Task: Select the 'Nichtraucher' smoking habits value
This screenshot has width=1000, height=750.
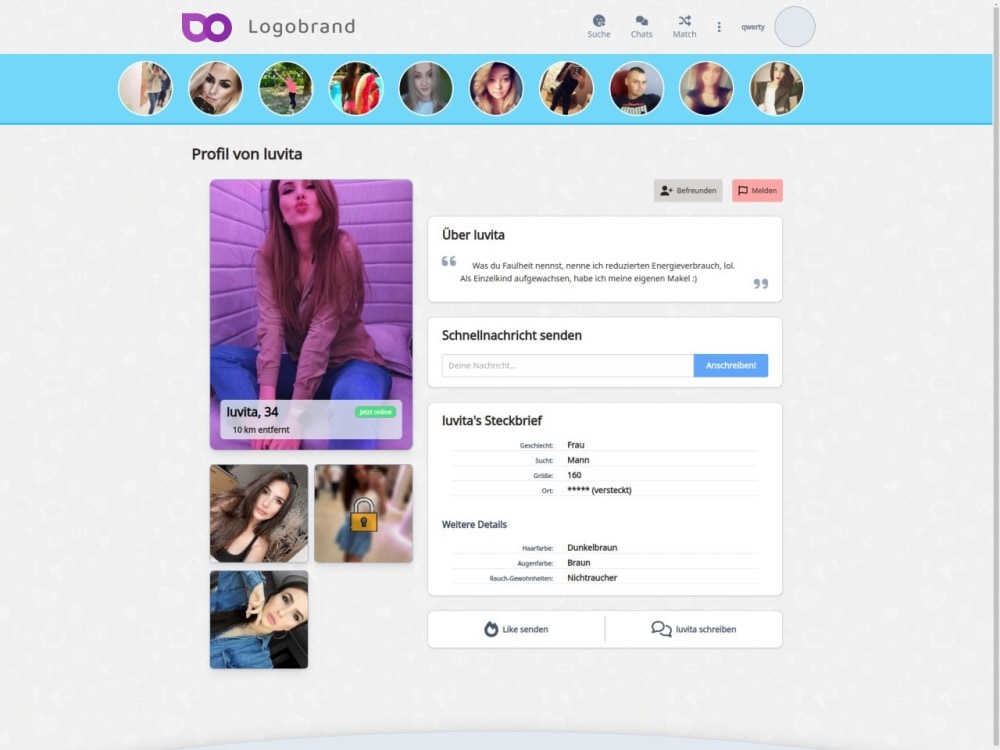Action: point(592,578)
